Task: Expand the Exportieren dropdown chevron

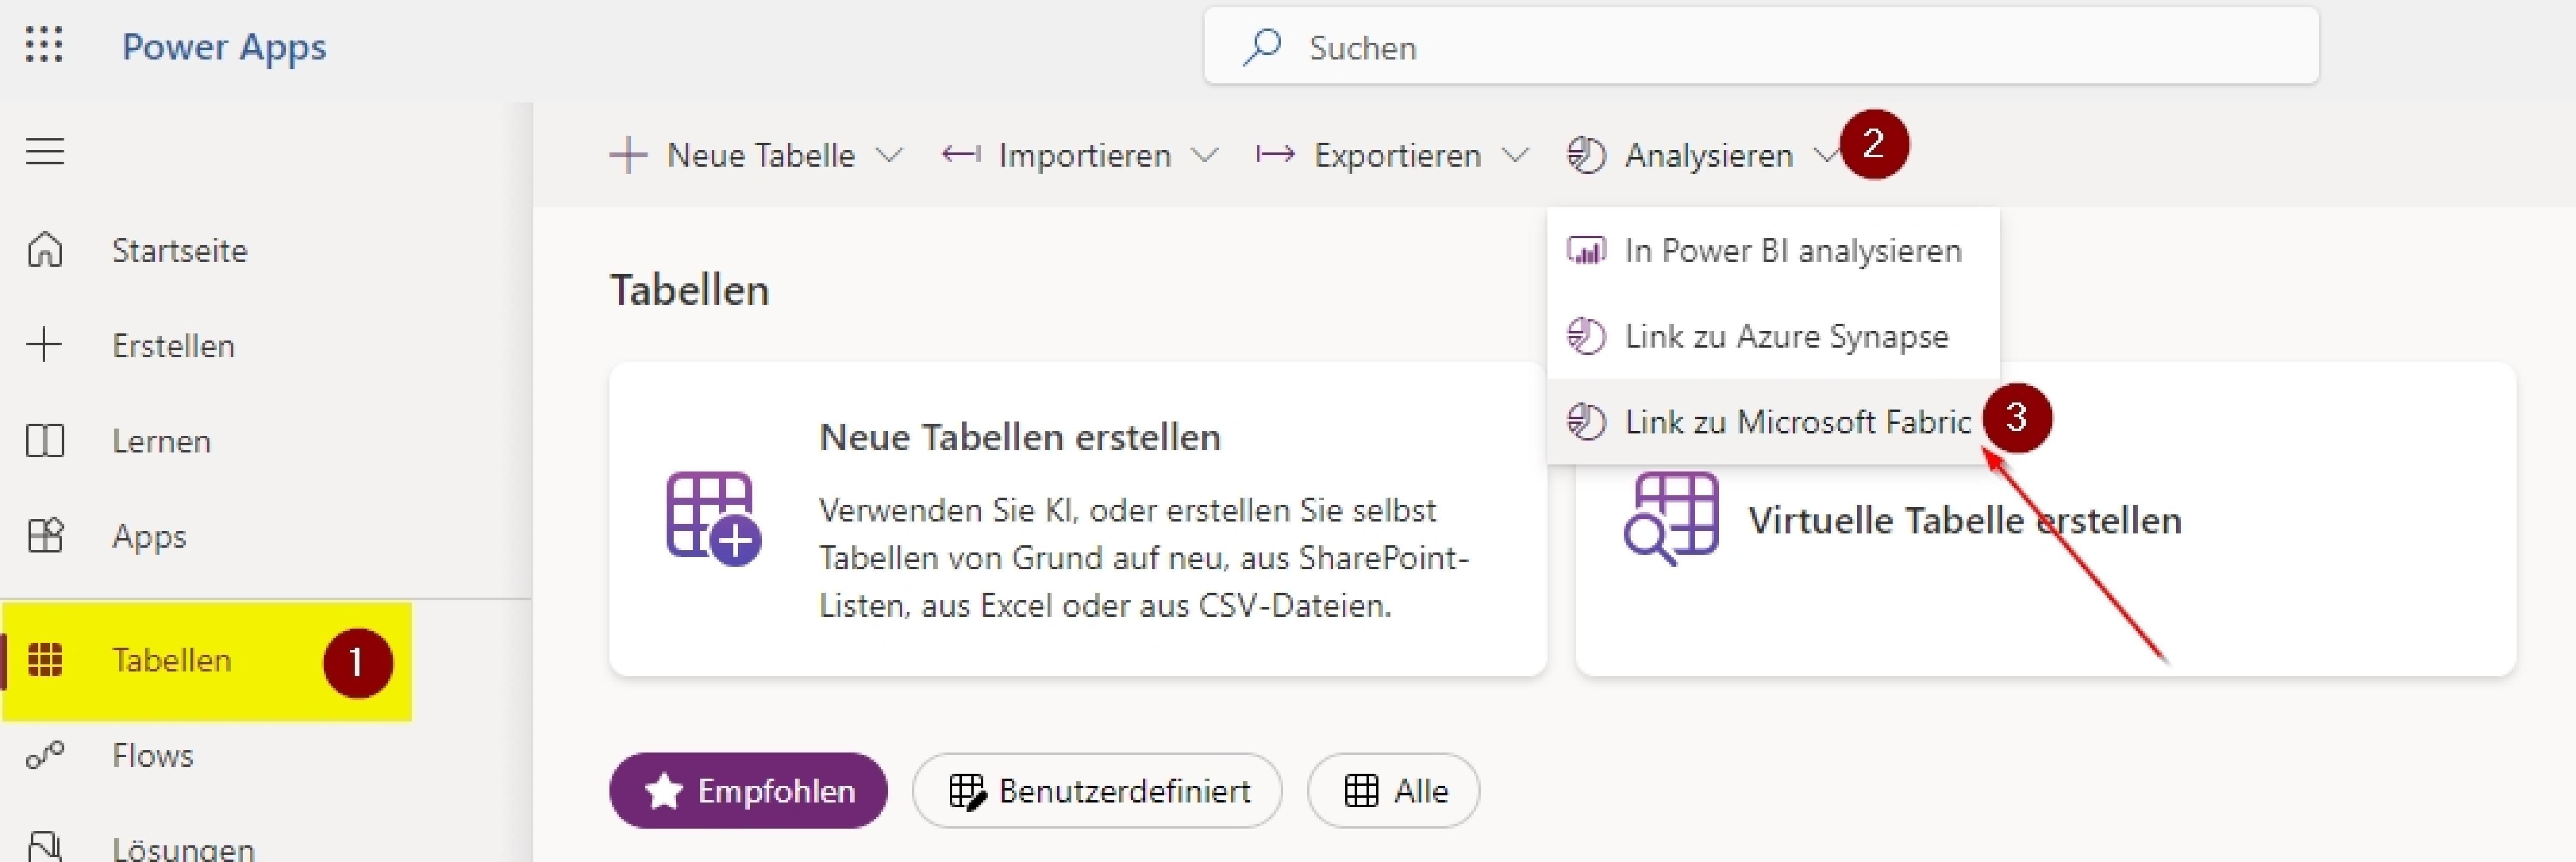Action: click(x=1516, y=155)
